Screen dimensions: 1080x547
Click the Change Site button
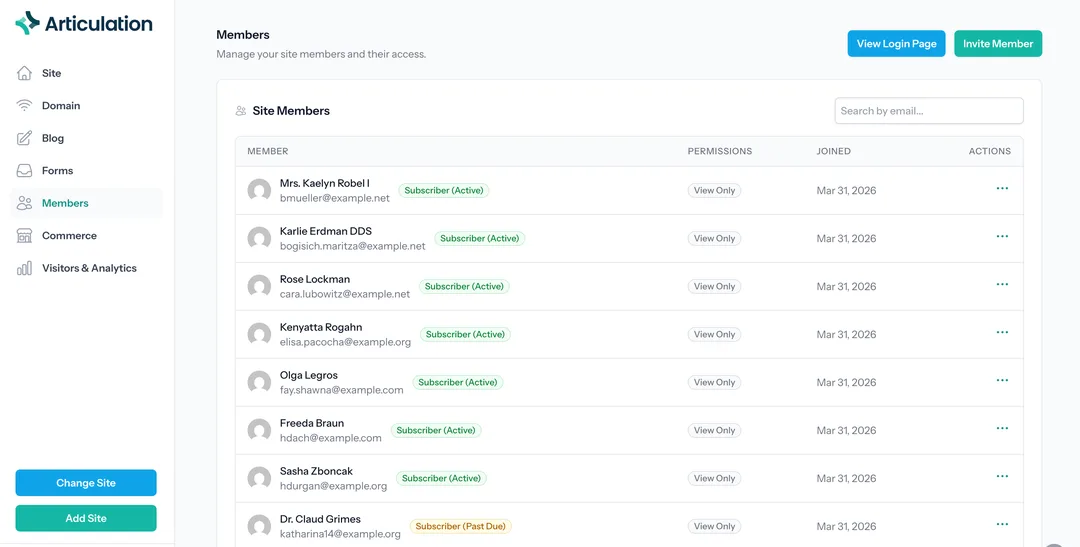[86, 483]
